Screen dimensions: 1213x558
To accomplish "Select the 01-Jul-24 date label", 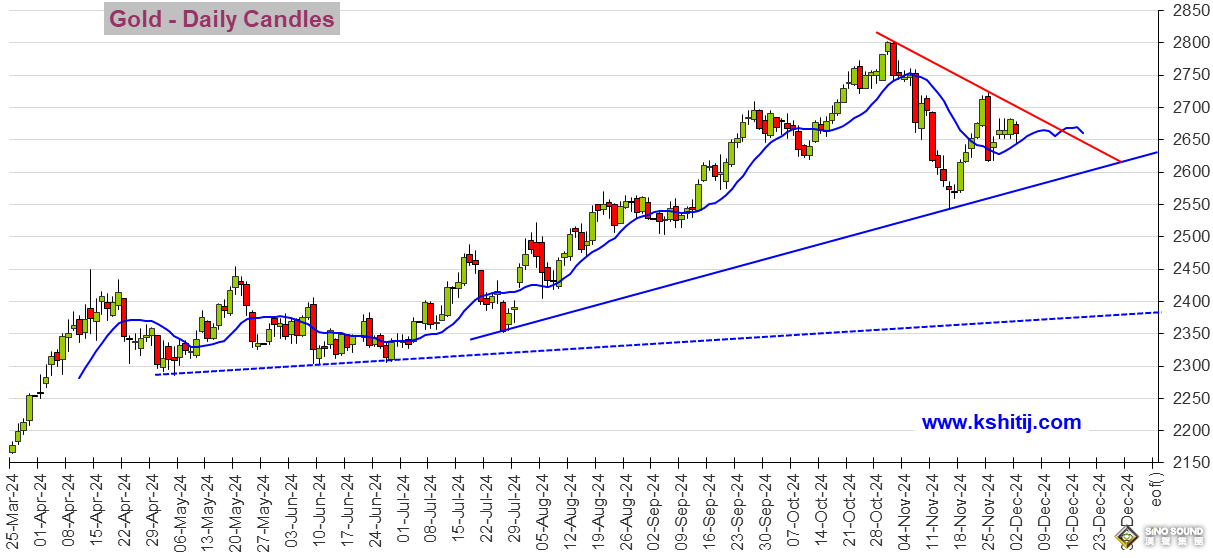I will (x=400, y=512).
